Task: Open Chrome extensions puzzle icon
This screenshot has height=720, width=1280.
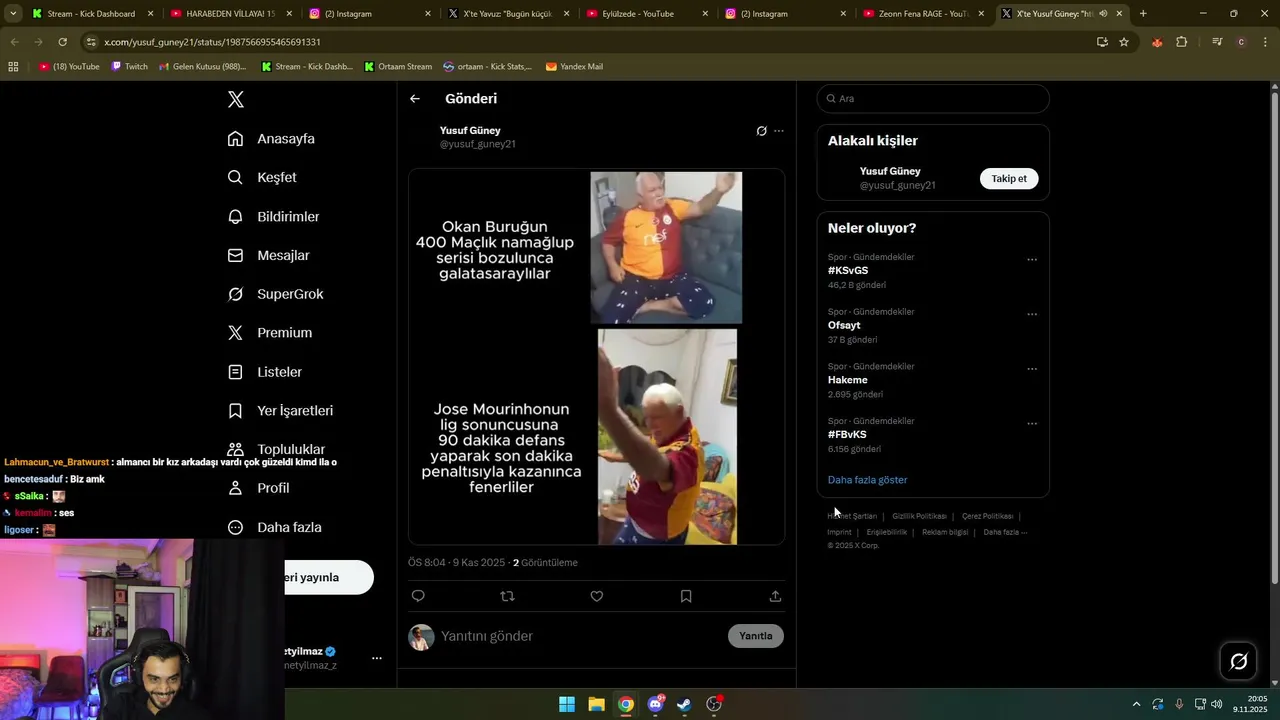Action: pos(1182,42)
